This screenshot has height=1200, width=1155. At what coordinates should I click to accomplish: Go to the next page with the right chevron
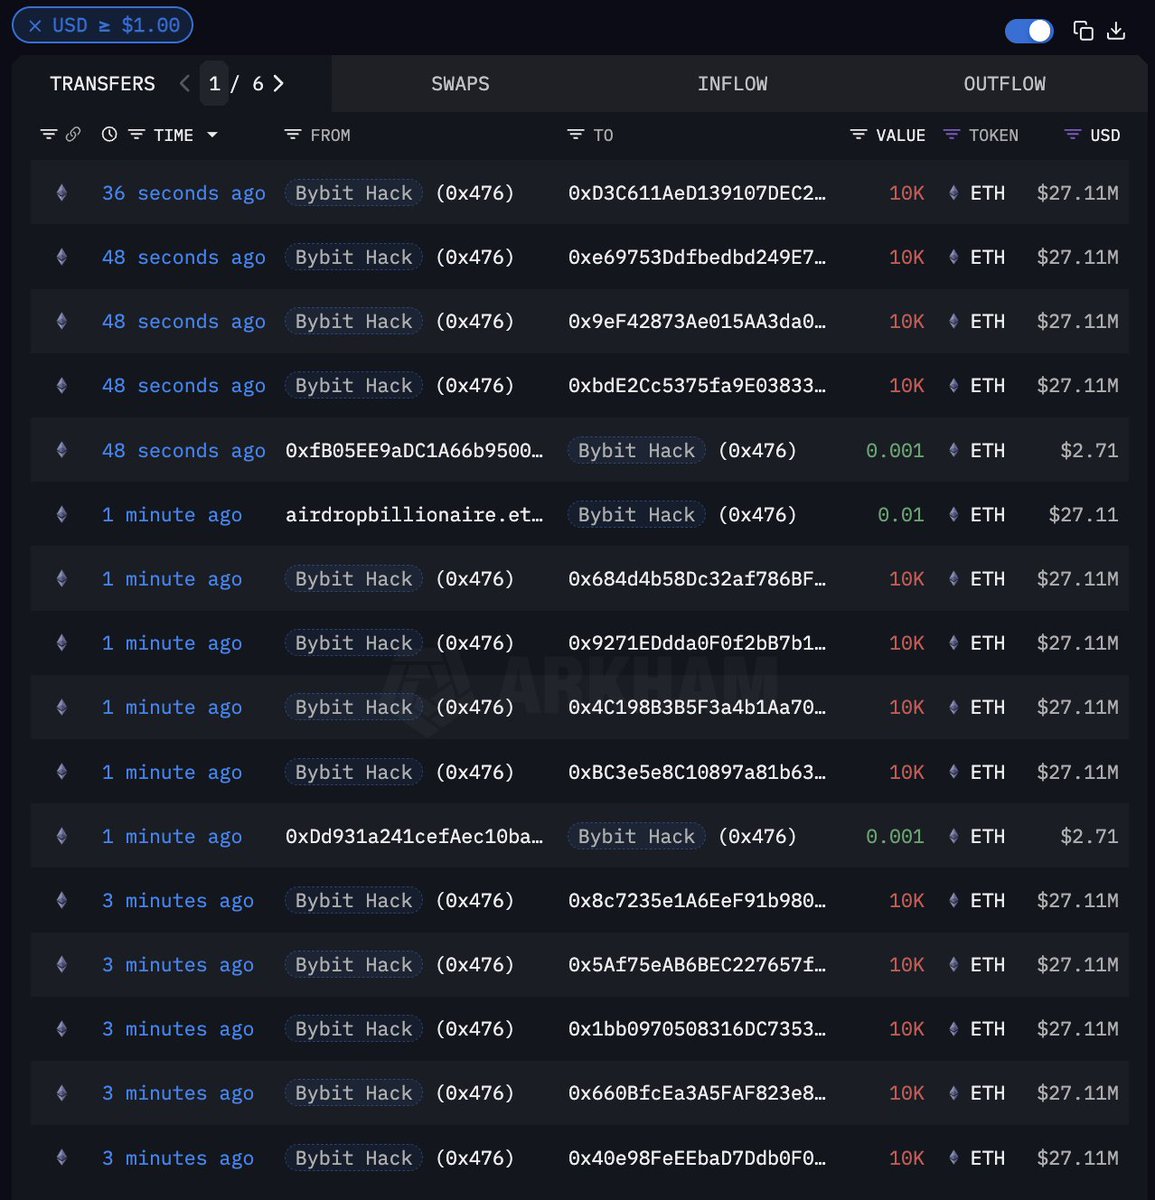point(278,84)
